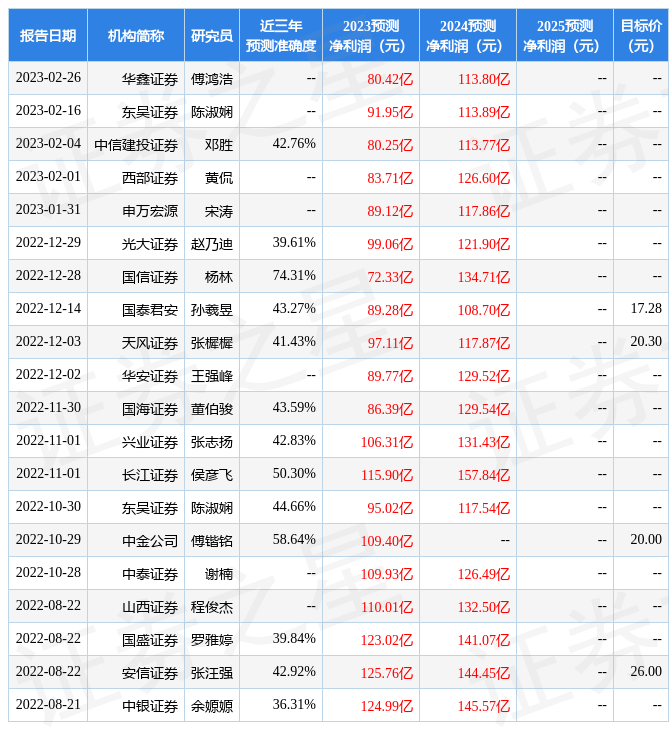Click the 机构简称 column header
The image size is (669, 730).
(x=136, y=36)
